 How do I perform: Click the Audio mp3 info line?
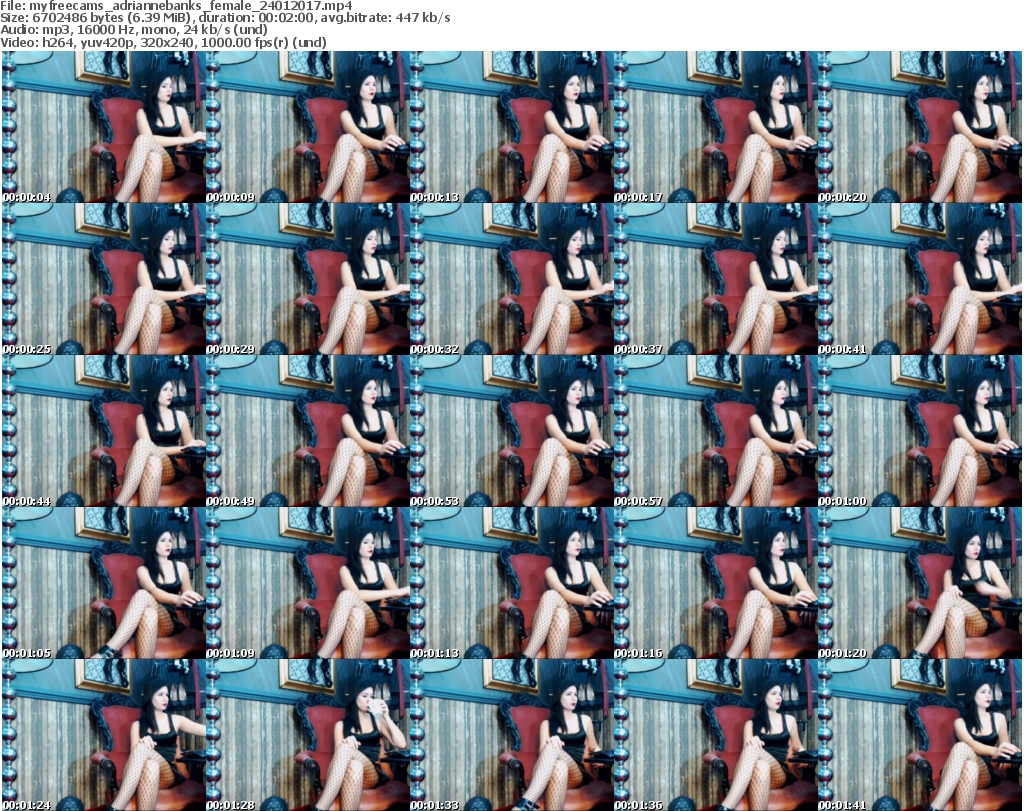[134, 30]
